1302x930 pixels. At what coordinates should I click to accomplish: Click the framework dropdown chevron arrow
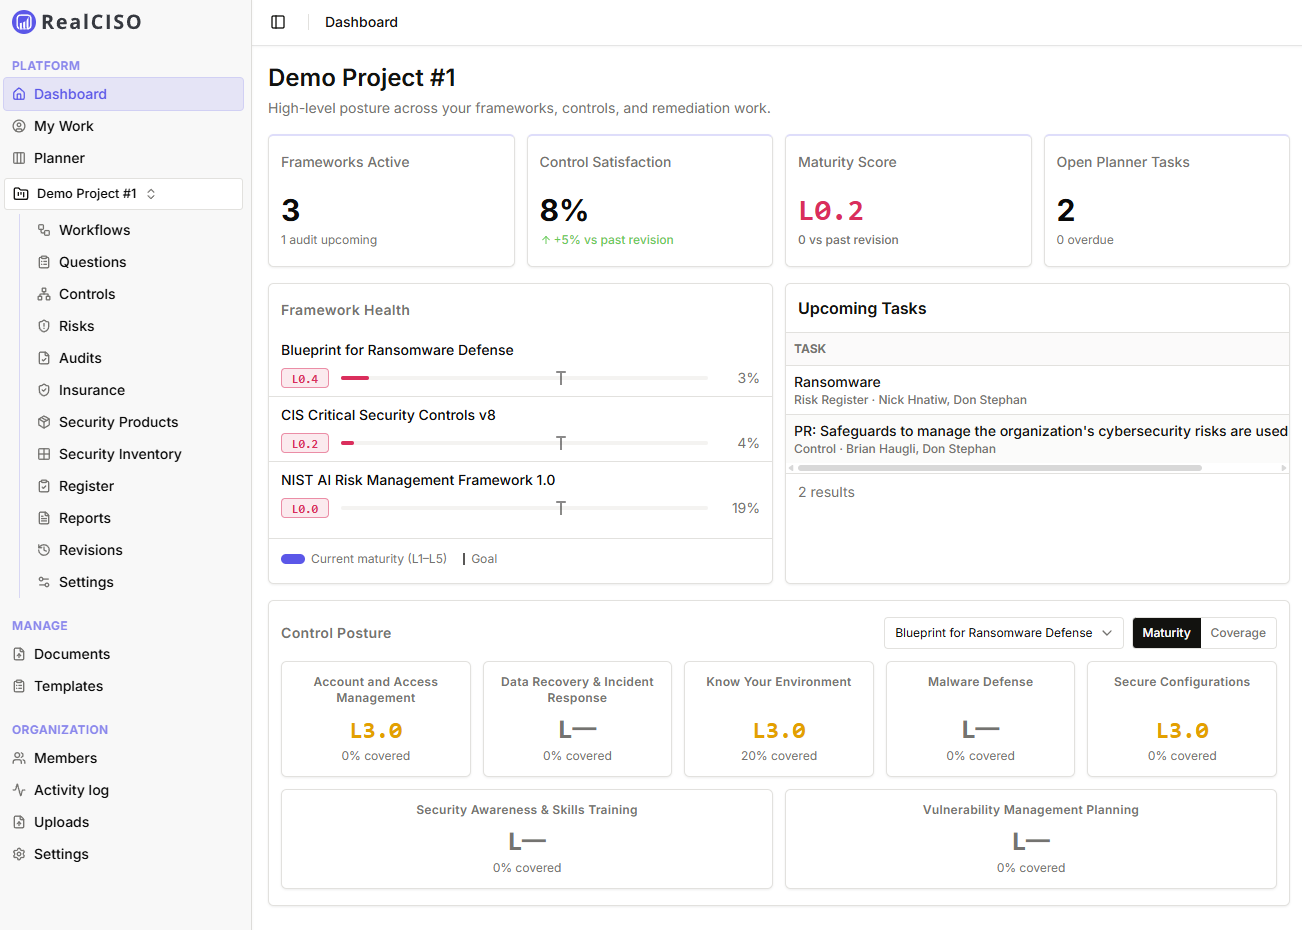click(x=1107, y=633)
